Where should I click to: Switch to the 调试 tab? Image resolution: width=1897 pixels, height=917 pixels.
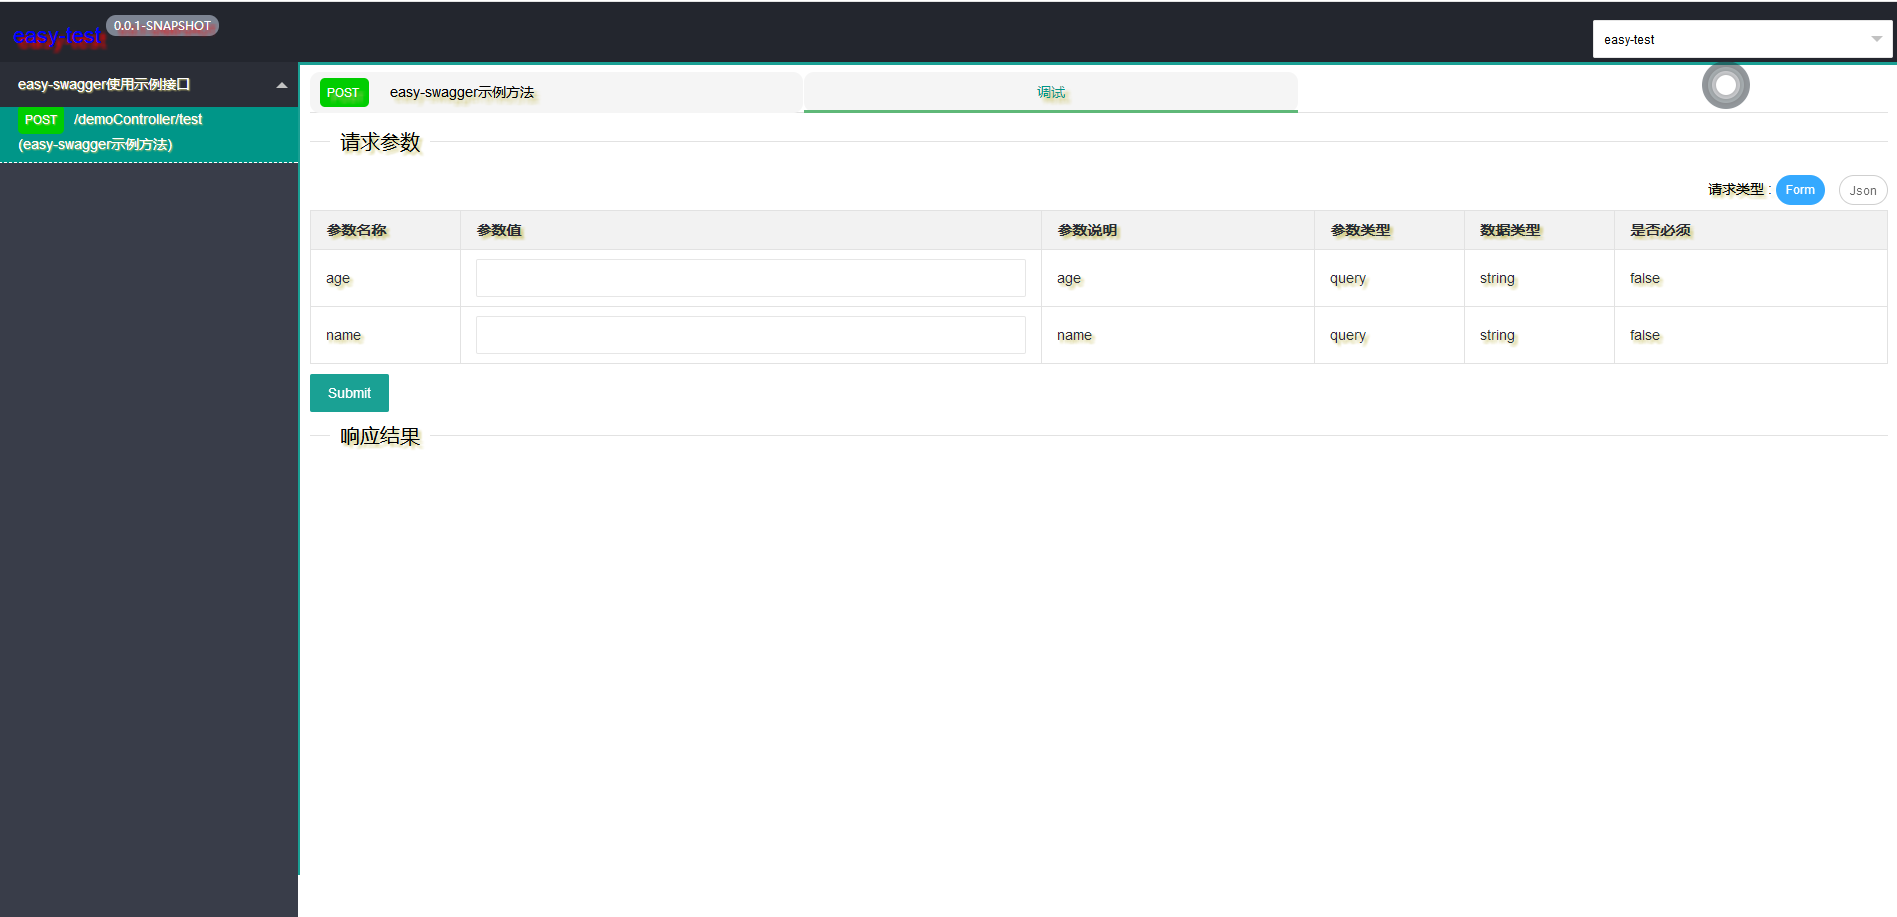coord(1051,92)
